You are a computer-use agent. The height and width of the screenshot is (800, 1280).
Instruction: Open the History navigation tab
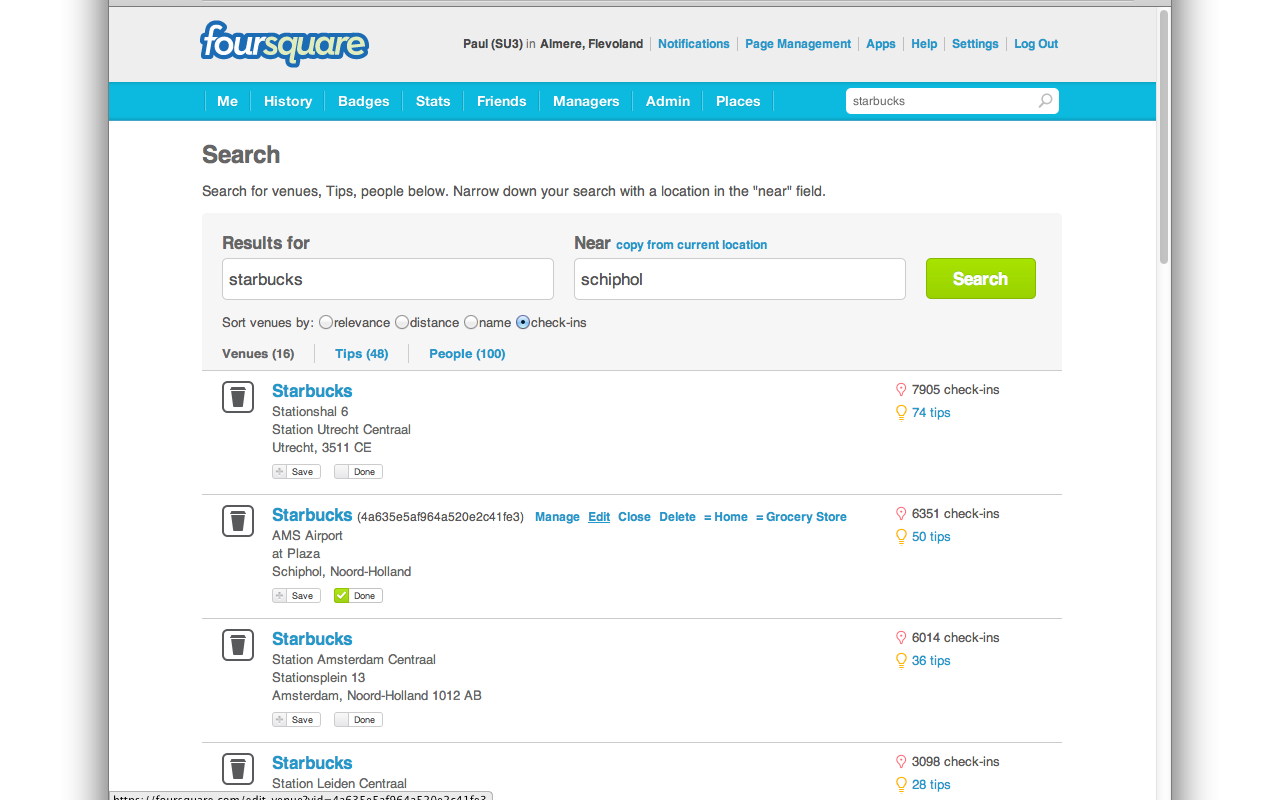pos(288,101)
